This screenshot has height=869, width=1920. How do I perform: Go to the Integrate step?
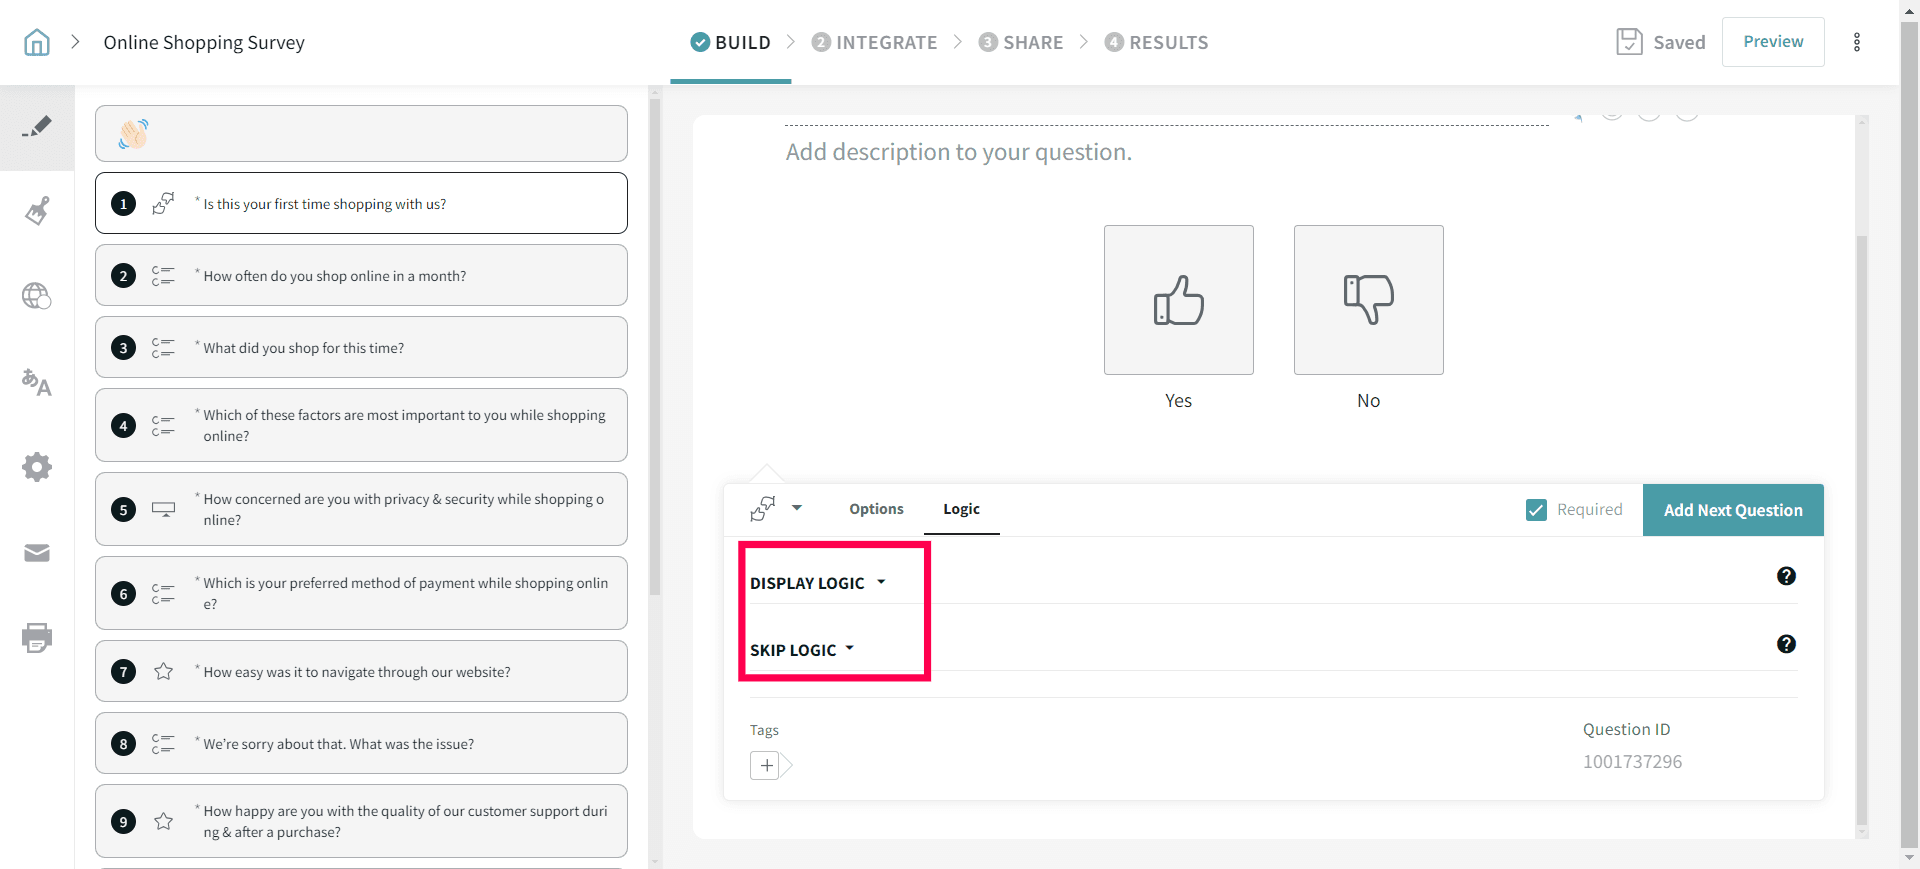coord(875,42)
